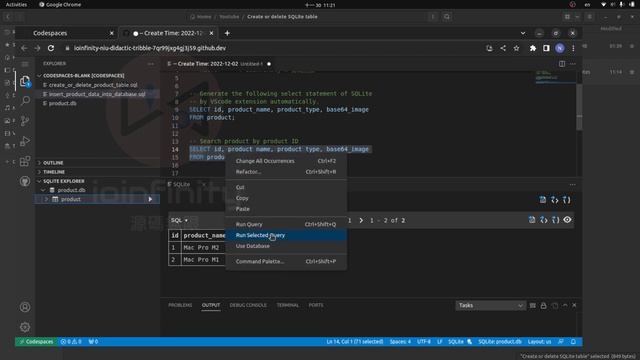
Task: Open the Chrome tab search chevron
Action: (x=523, y=33)
